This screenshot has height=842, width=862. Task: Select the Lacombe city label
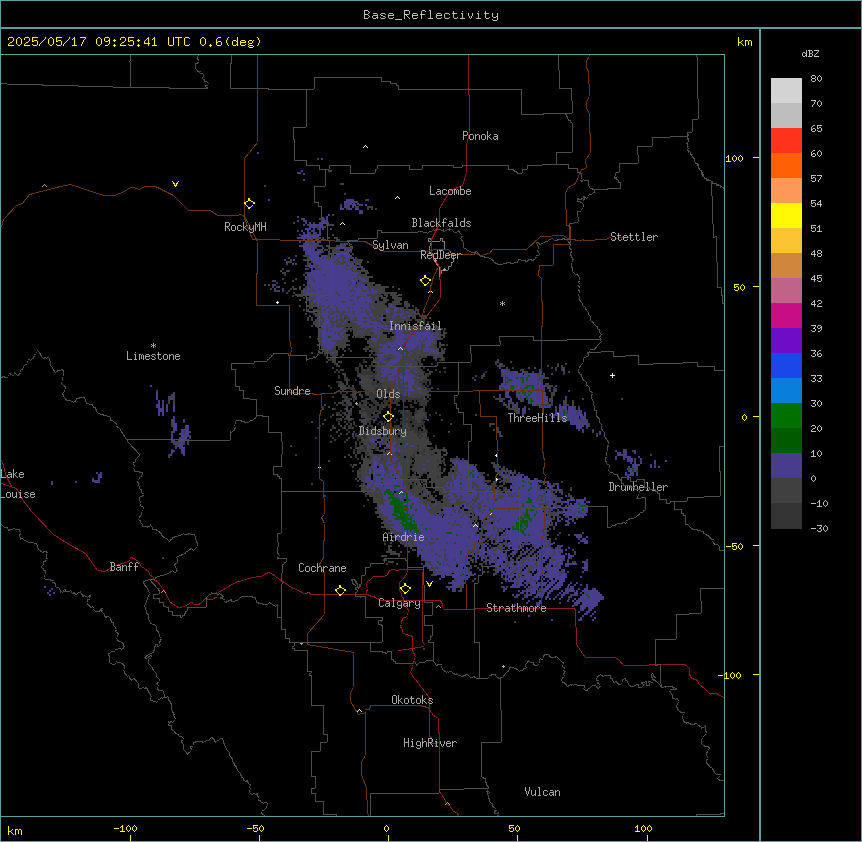[x=450, y=191]
